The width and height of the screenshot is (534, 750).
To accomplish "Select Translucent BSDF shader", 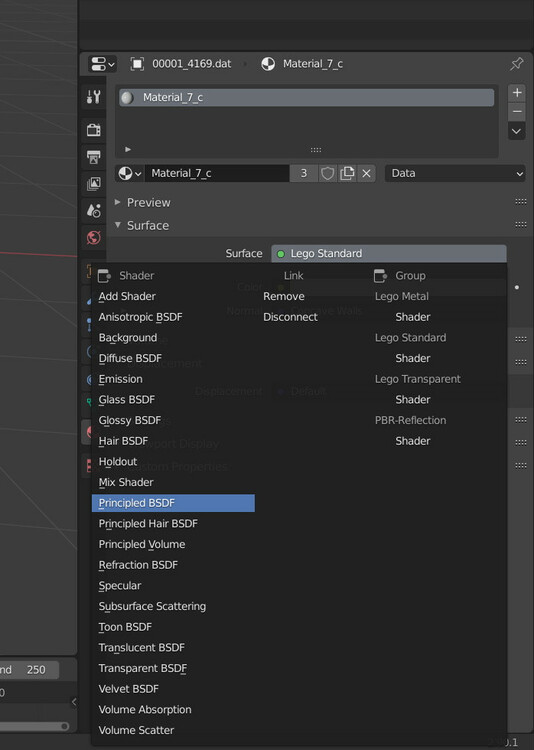I will (173, 648).
